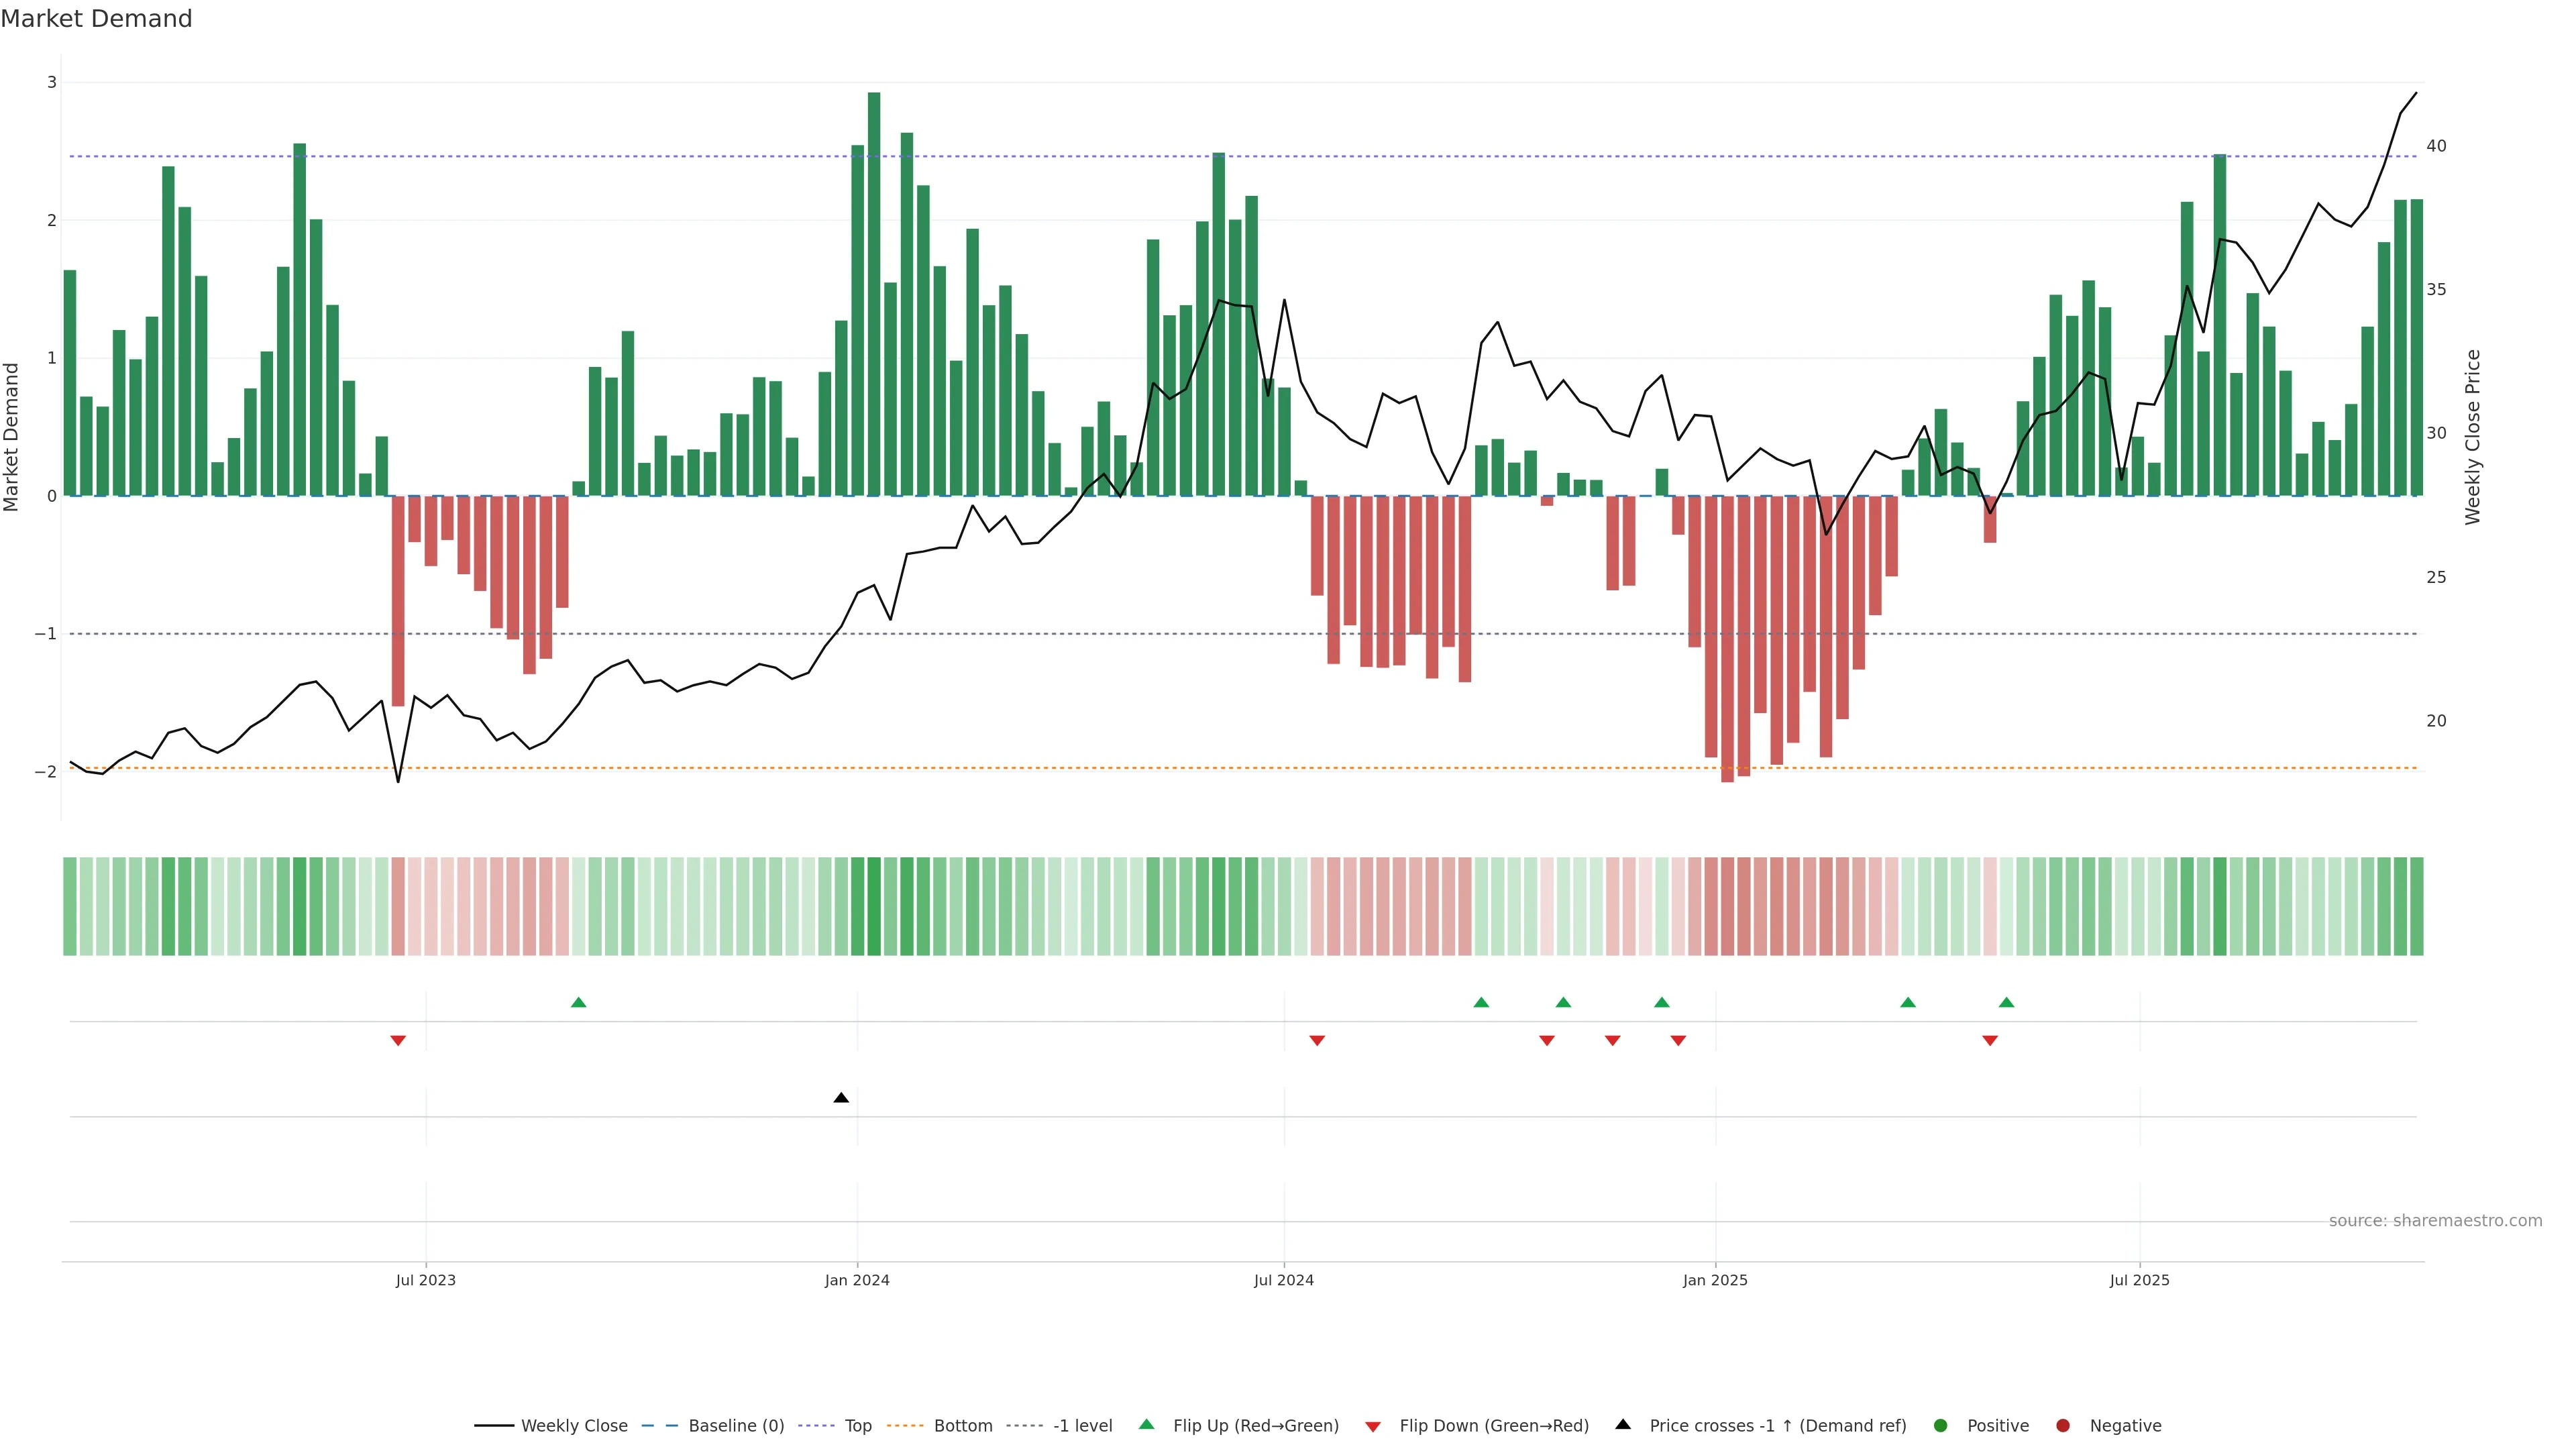Click the Weekly Close Price axis title
The width and height of the screenshot is (2576, 1449).
(x=2473, y=437)
